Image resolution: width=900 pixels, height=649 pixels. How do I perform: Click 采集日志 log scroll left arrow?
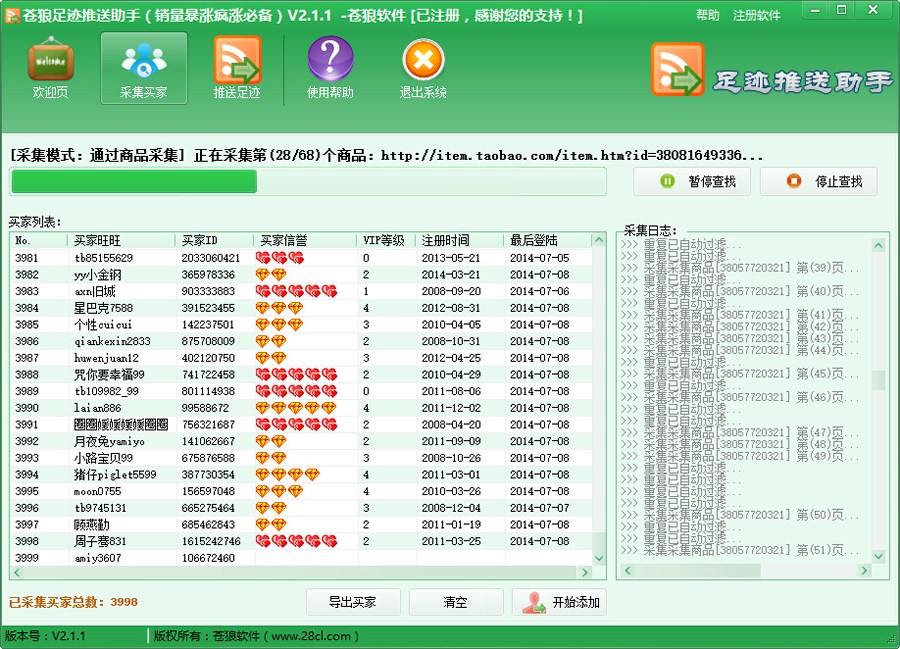click(627, 570)
